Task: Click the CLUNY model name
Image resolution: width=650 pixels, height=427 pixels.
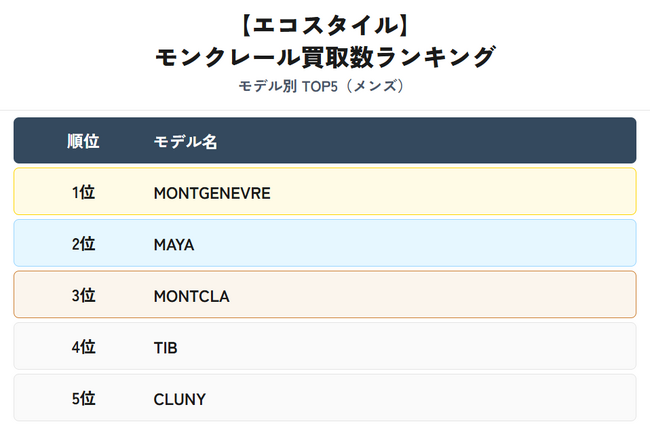Action: click(180, 399)
